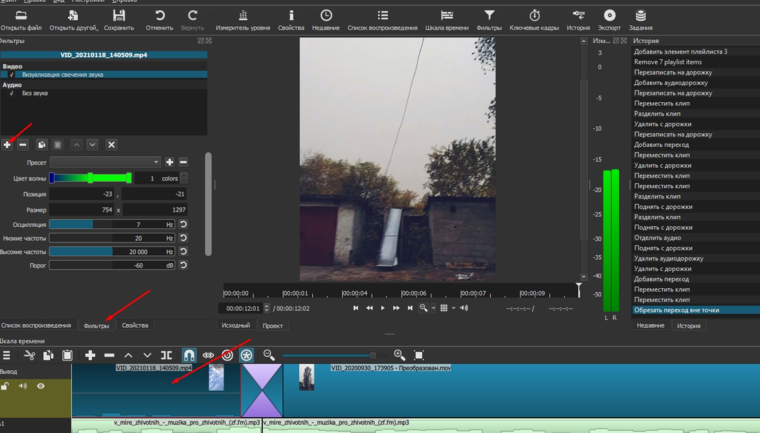This screenshot has width=760, height=433.
Task: Select the Проект player tab
Action: (272, 325)
